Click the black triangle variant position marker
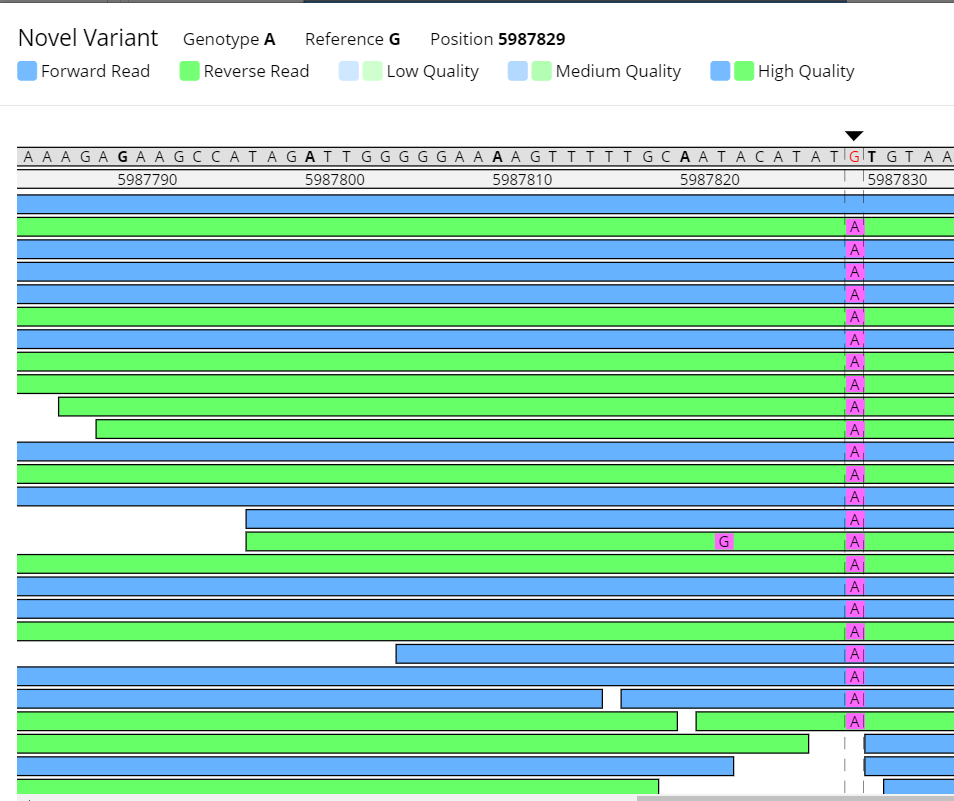The image size is (954, 801). click(854, 136)
